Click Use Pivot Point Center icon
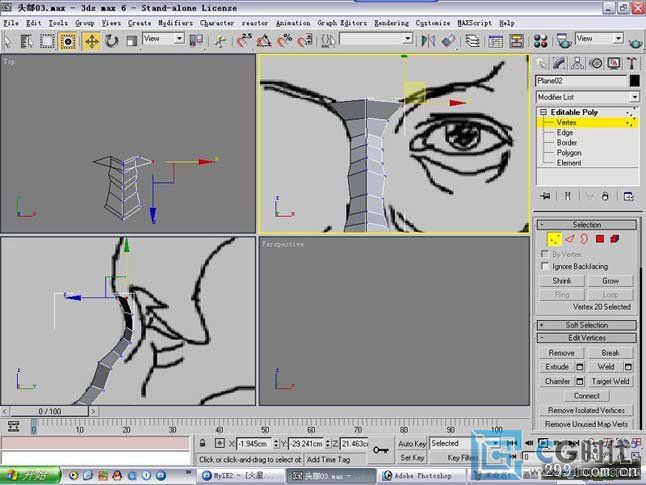This screenshot has height=485, width=646. click(x=196, y=40)
